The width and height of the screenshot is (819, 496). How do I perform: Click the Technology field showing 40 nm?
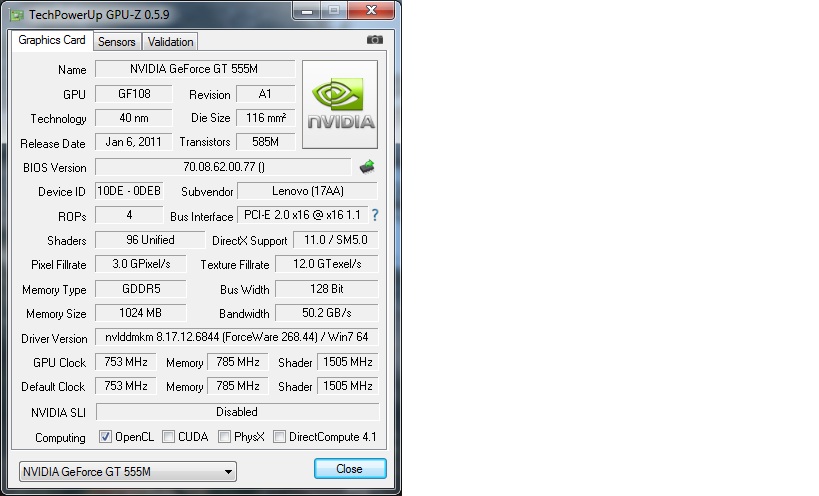click(x=134, y=118)
